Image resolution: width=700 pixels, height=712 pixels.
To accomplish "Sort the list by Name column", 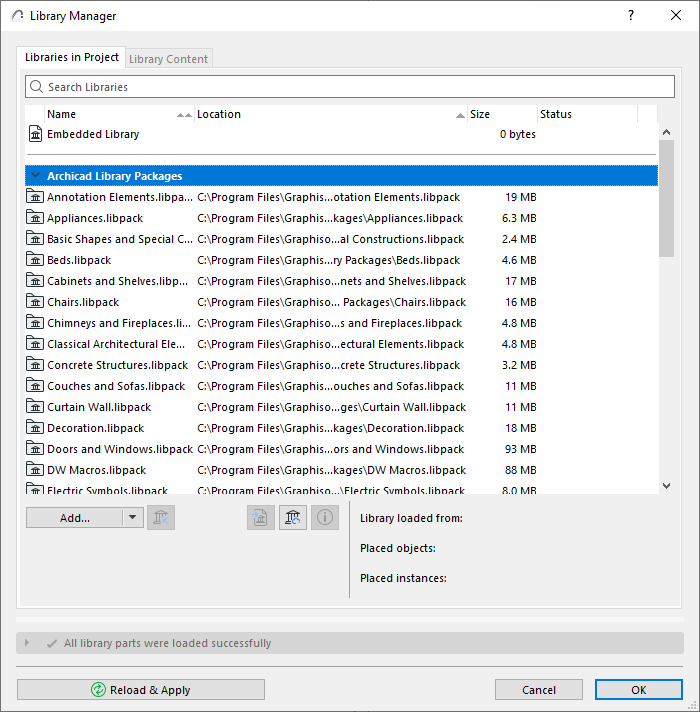I will [119, 114].
